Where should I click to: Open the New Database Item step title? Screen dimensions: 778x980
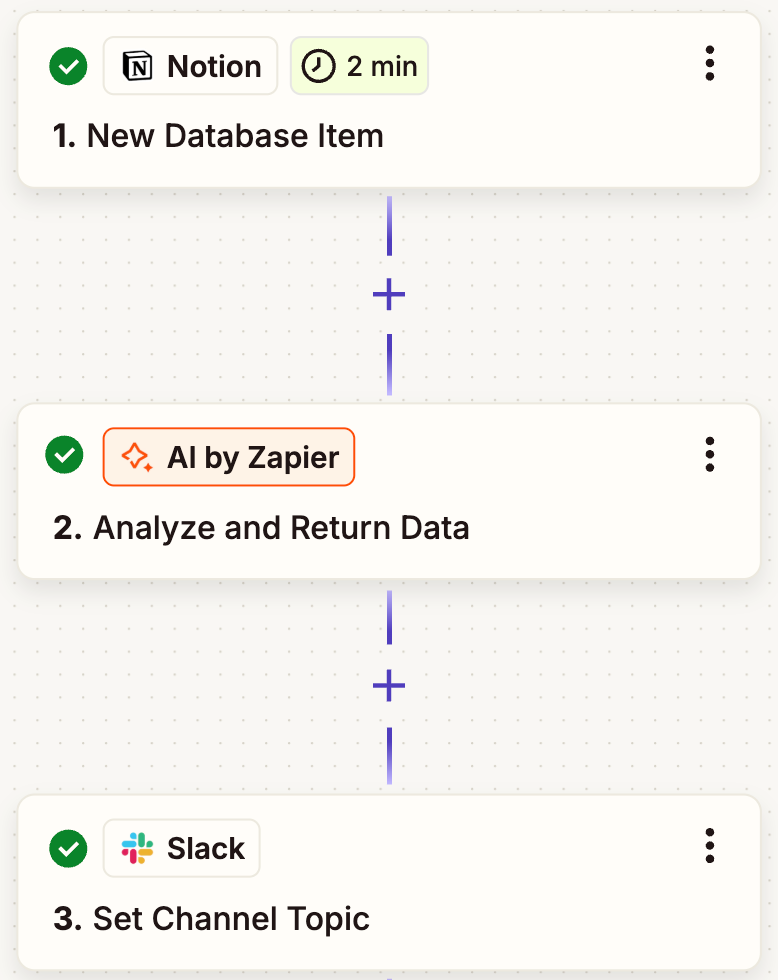click(235, 136)
